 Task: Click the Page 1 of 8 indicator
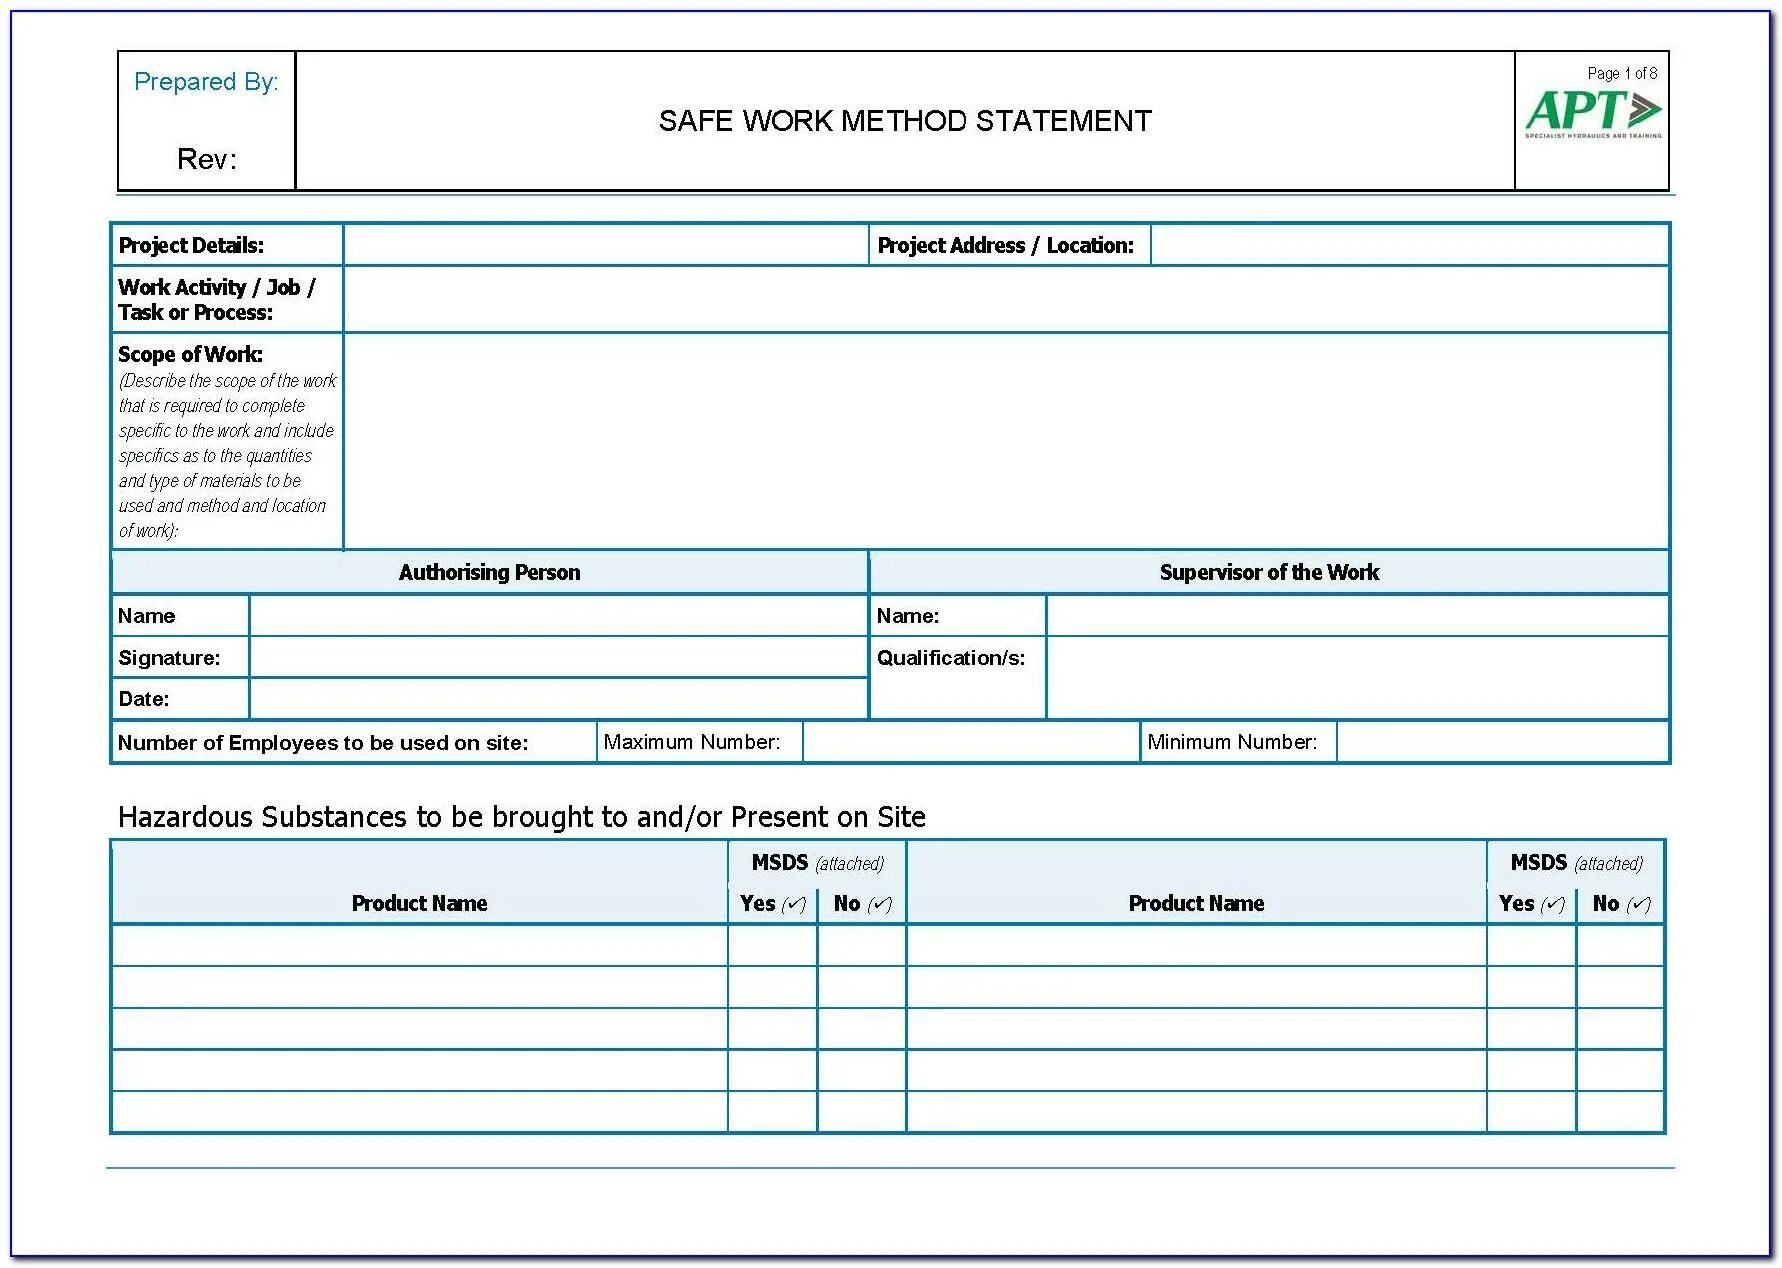click(1622, 73)
